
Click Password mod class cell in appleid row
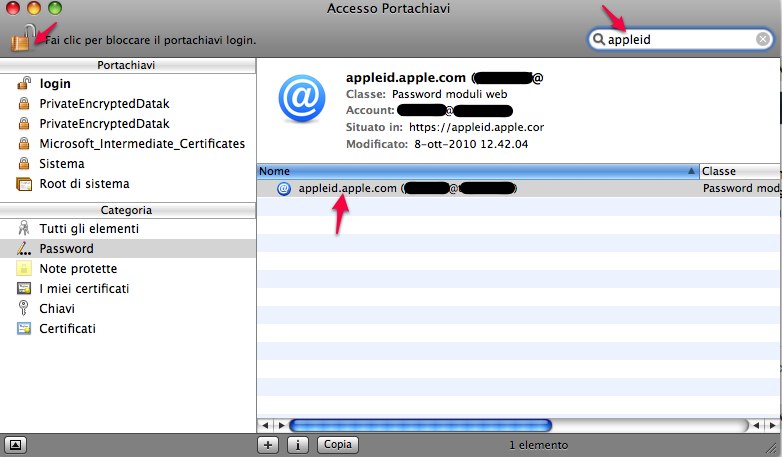point(741,188)
